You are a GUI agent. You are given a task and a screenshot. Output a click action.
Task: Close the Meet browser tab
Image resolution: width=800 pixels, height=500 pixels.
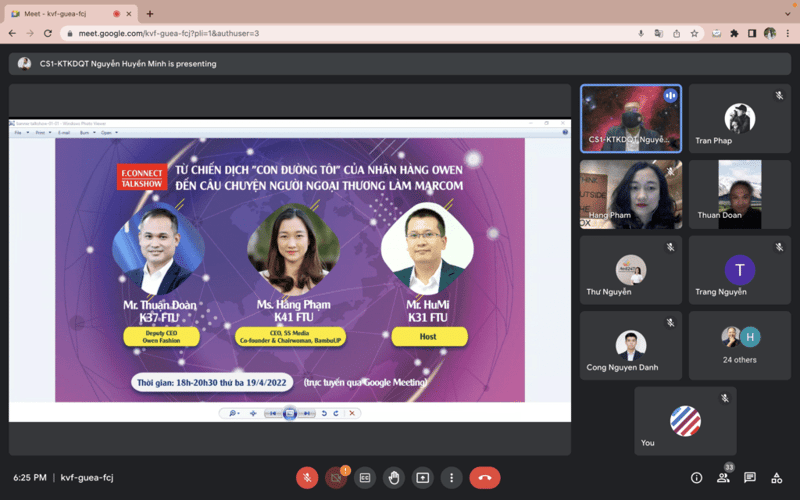129,14
